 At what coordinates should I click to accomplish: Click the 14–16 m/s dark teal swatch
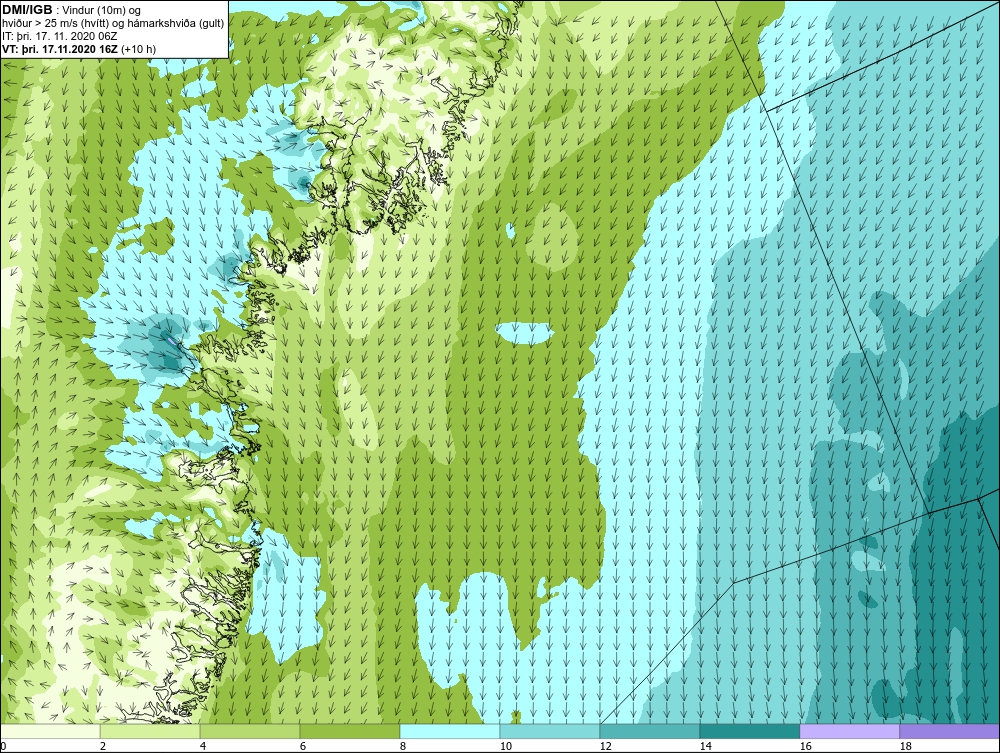750,731
